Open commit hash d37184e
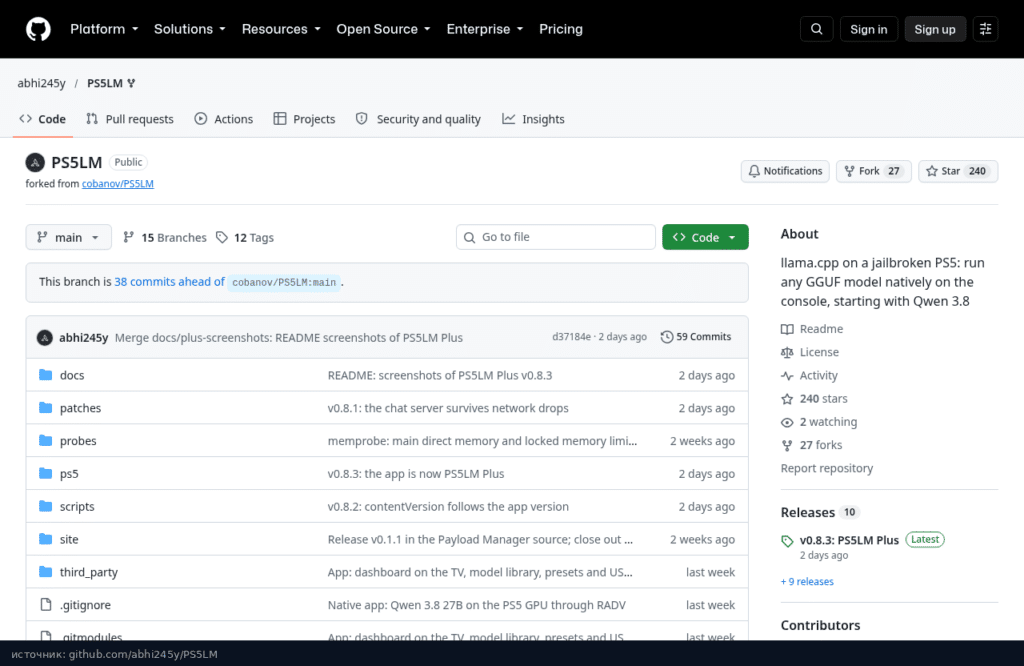 coord(571,337)
